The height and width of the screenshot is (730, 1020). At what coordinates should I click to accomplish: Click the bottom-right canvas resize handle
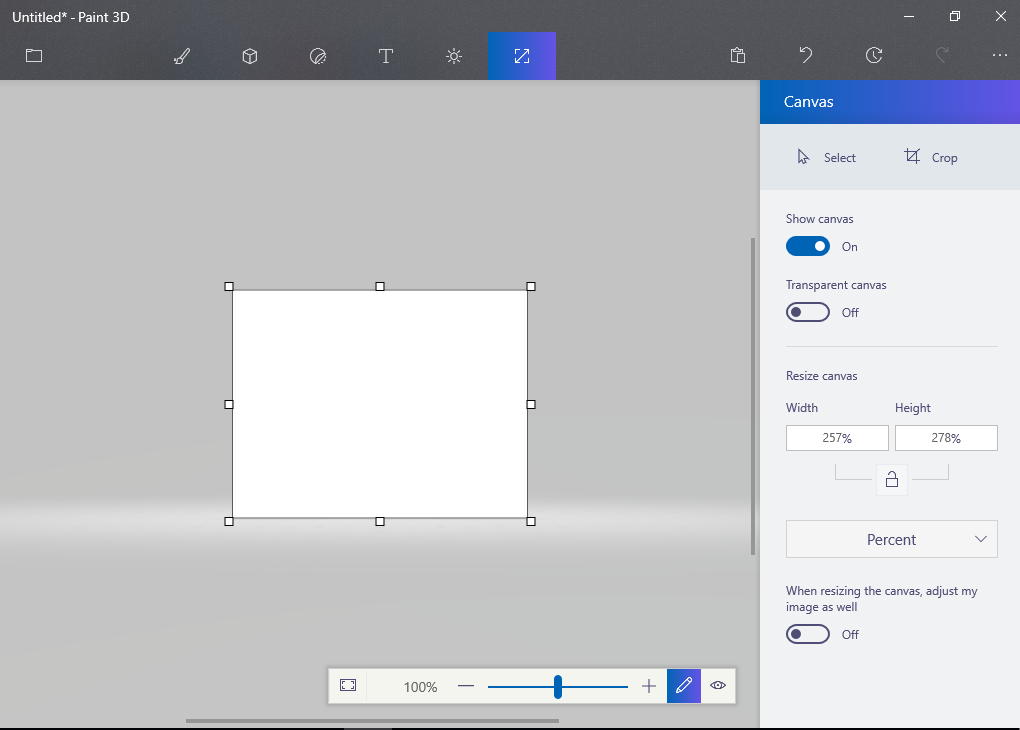[531, 521]
